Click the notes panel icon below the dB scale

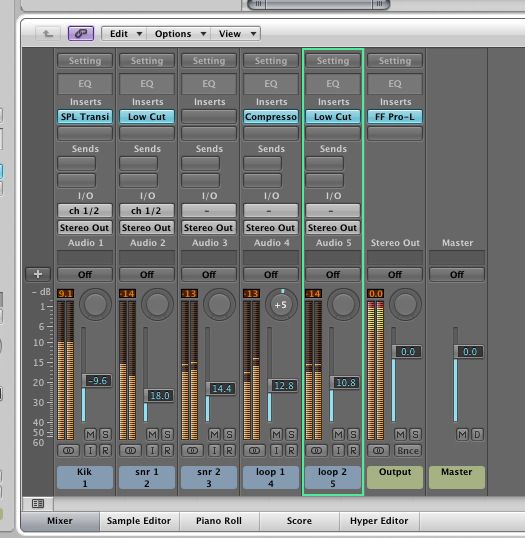(38, 503)
